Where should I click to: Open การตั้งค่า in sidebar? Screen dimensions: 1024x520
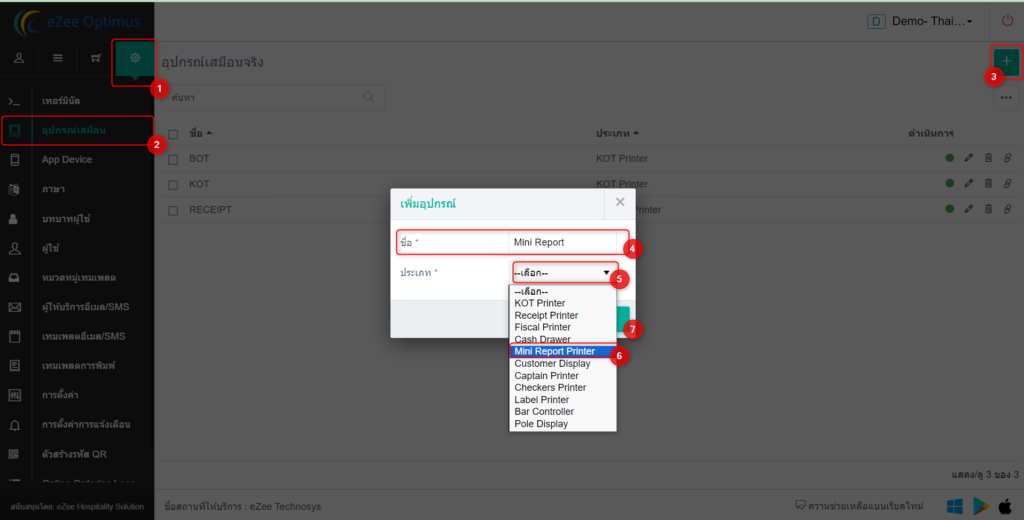tap(60, 395)
